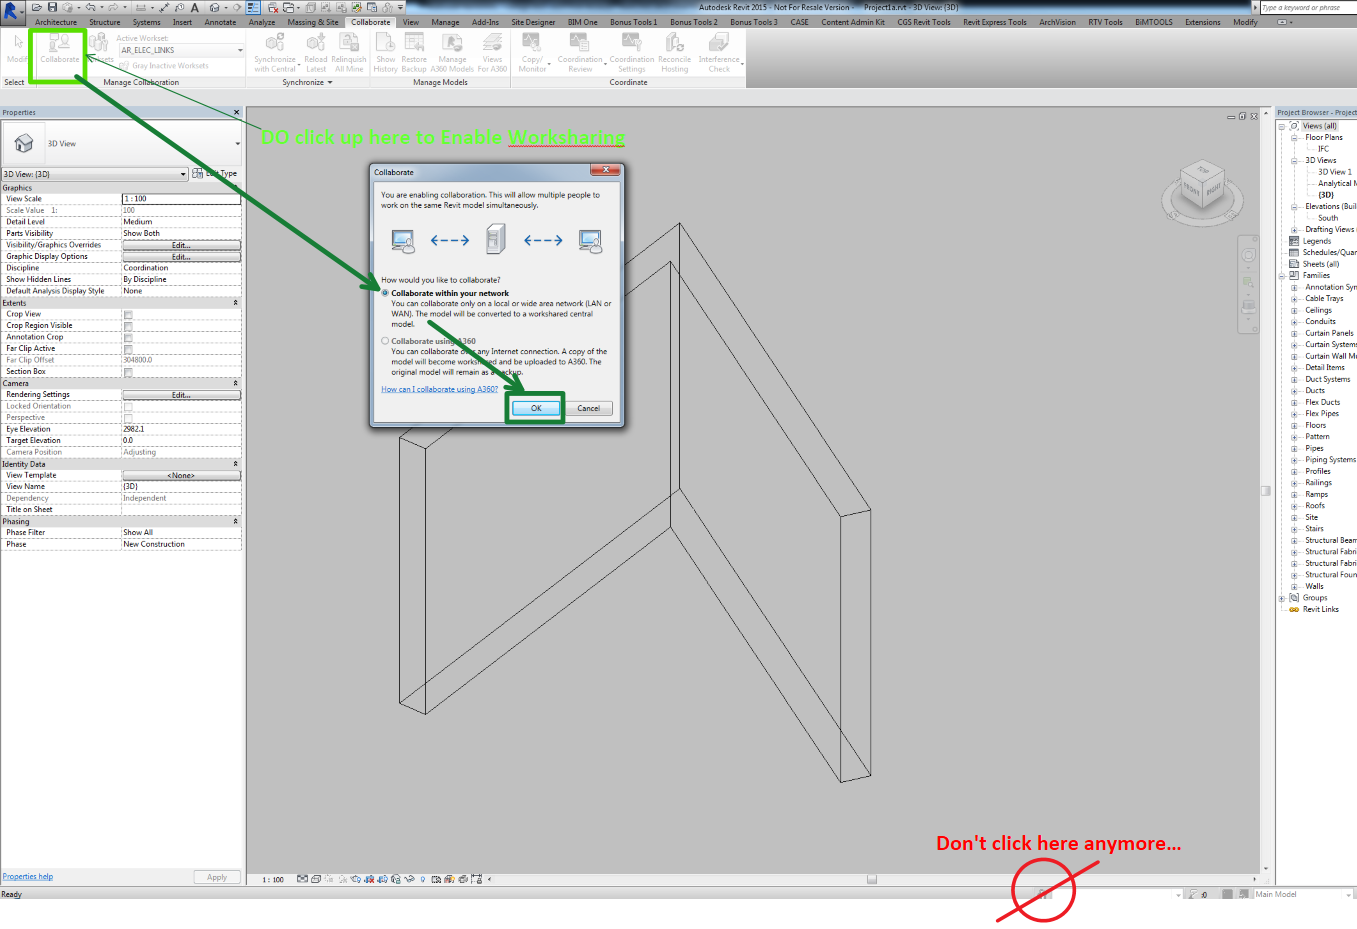
Task: Switch to the Architecture ribbon tab
Action: [x=56, y=22]
